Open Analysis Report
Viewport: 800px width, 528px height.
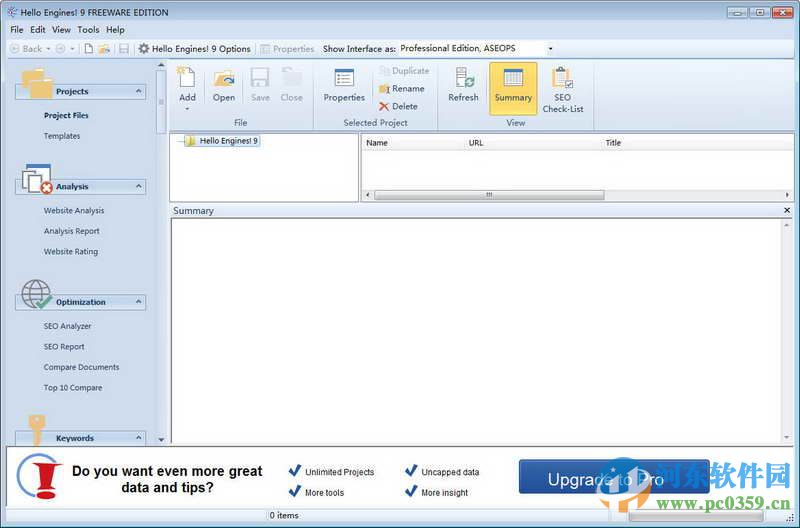click(71, 231)
